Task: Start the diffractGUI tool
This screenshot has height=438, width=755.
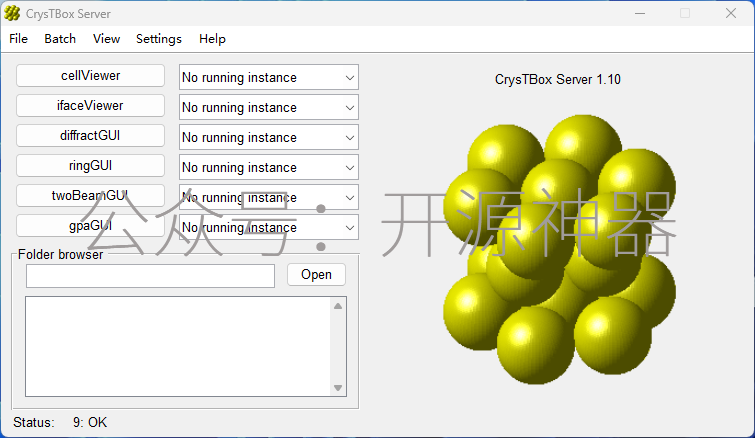Action: coord(91,135)
